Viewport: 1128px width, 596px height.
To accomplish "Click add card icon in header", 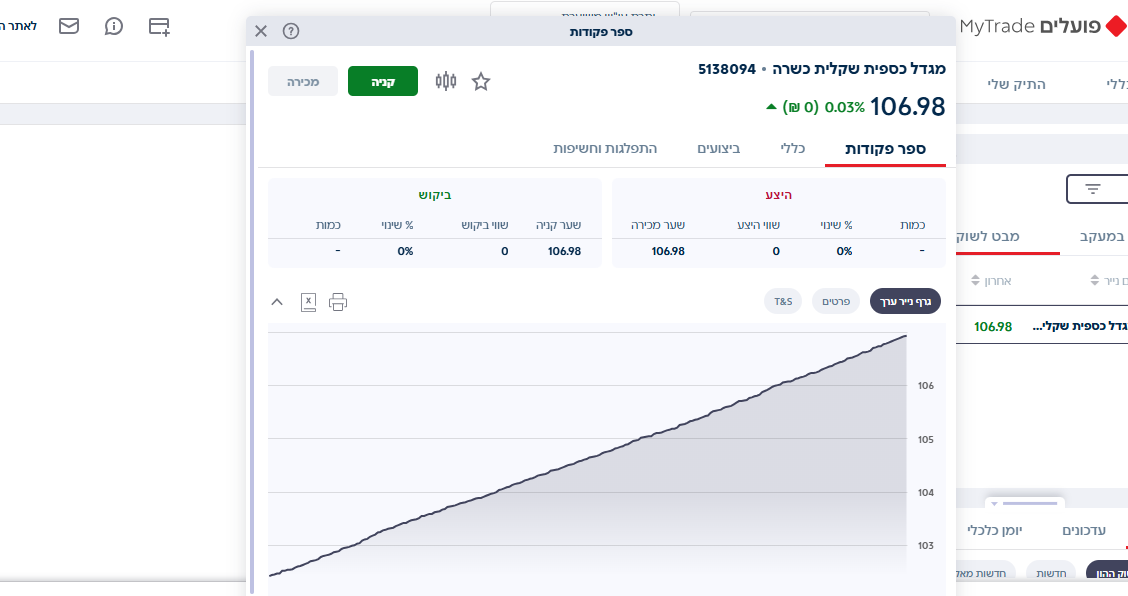I will (x=159, y=27).
